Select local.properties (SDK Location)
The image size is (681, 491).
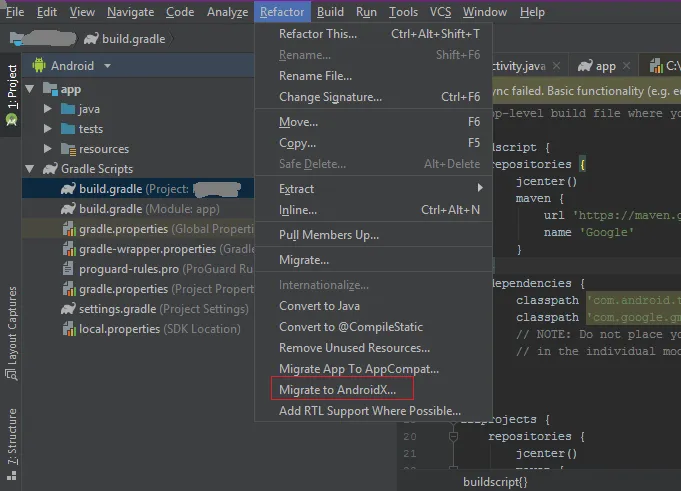point(138,329)
